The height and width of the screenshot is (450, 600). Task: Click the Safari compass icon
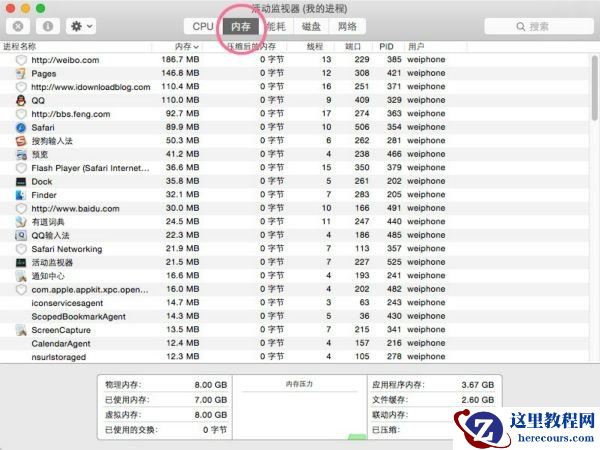click(21, 127)
